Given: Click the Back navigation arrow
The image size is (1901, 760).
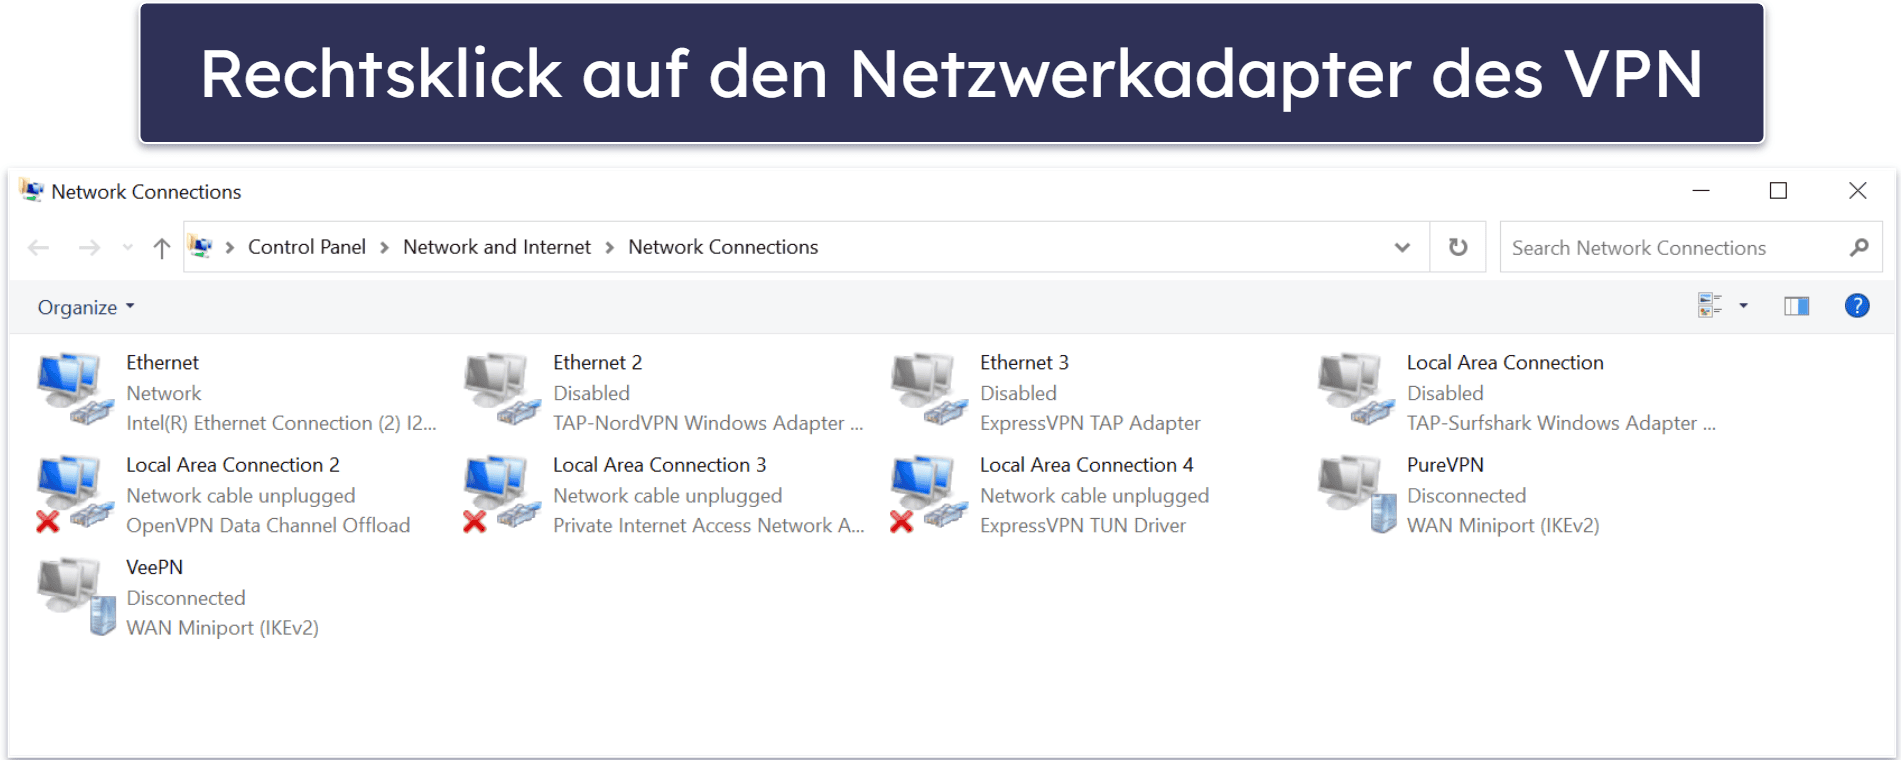Looking at the screenshot, I should click(39, 247).
